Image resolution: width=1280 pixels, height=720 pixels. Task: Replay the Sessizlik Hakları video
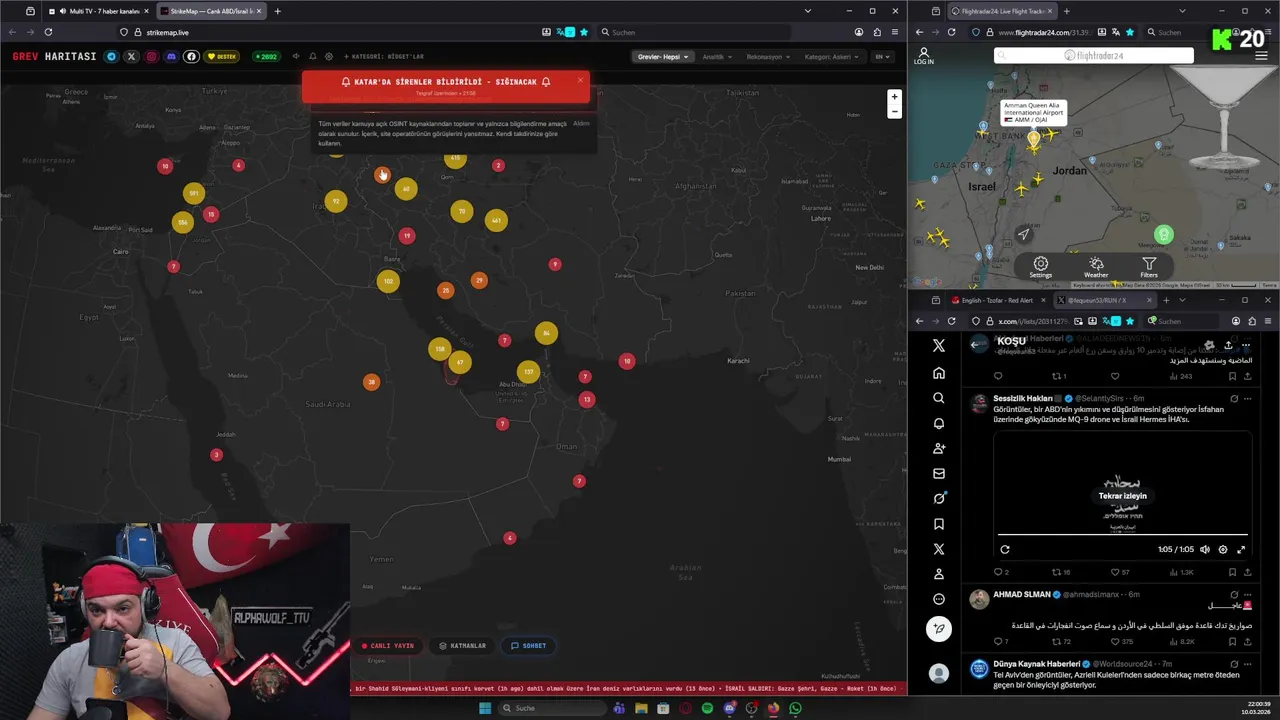(1005, 549)
